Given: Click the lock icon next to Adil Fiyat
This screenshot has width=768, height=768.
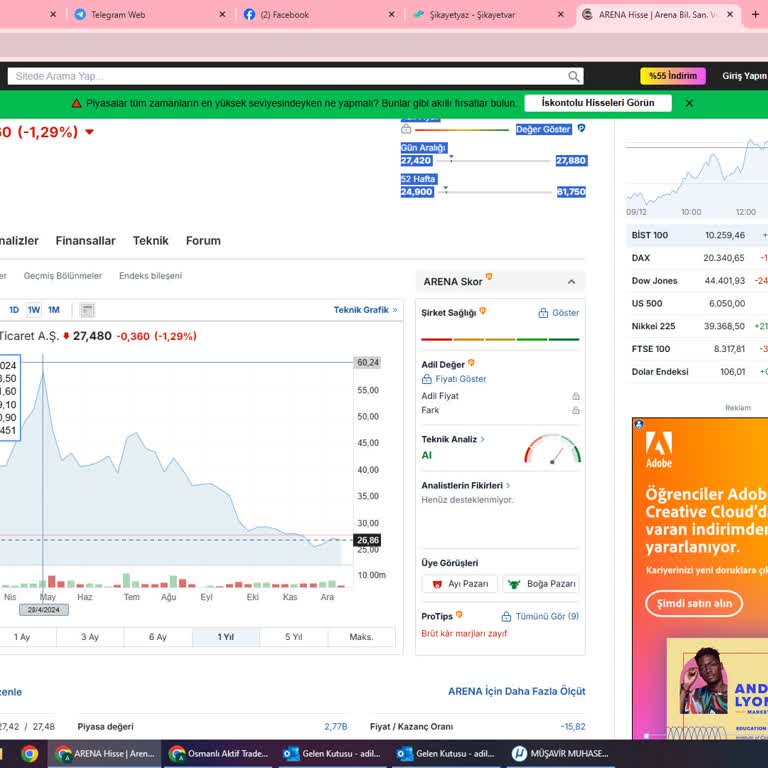Looking at the screenshot, I should pos(576,396).
